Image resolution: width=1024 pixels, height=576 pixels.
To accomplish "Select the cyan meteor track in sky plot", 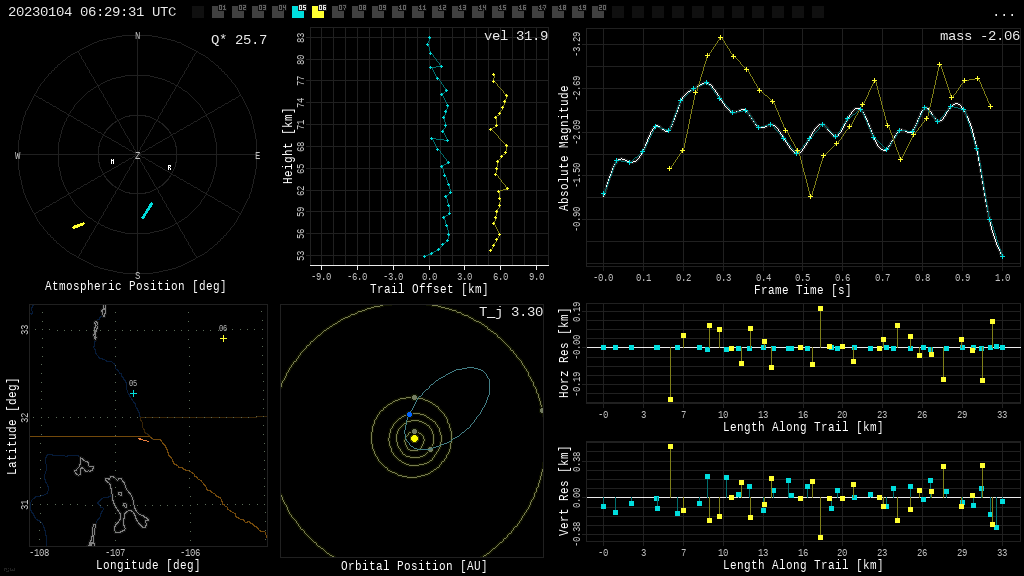I will pos(147,210).
